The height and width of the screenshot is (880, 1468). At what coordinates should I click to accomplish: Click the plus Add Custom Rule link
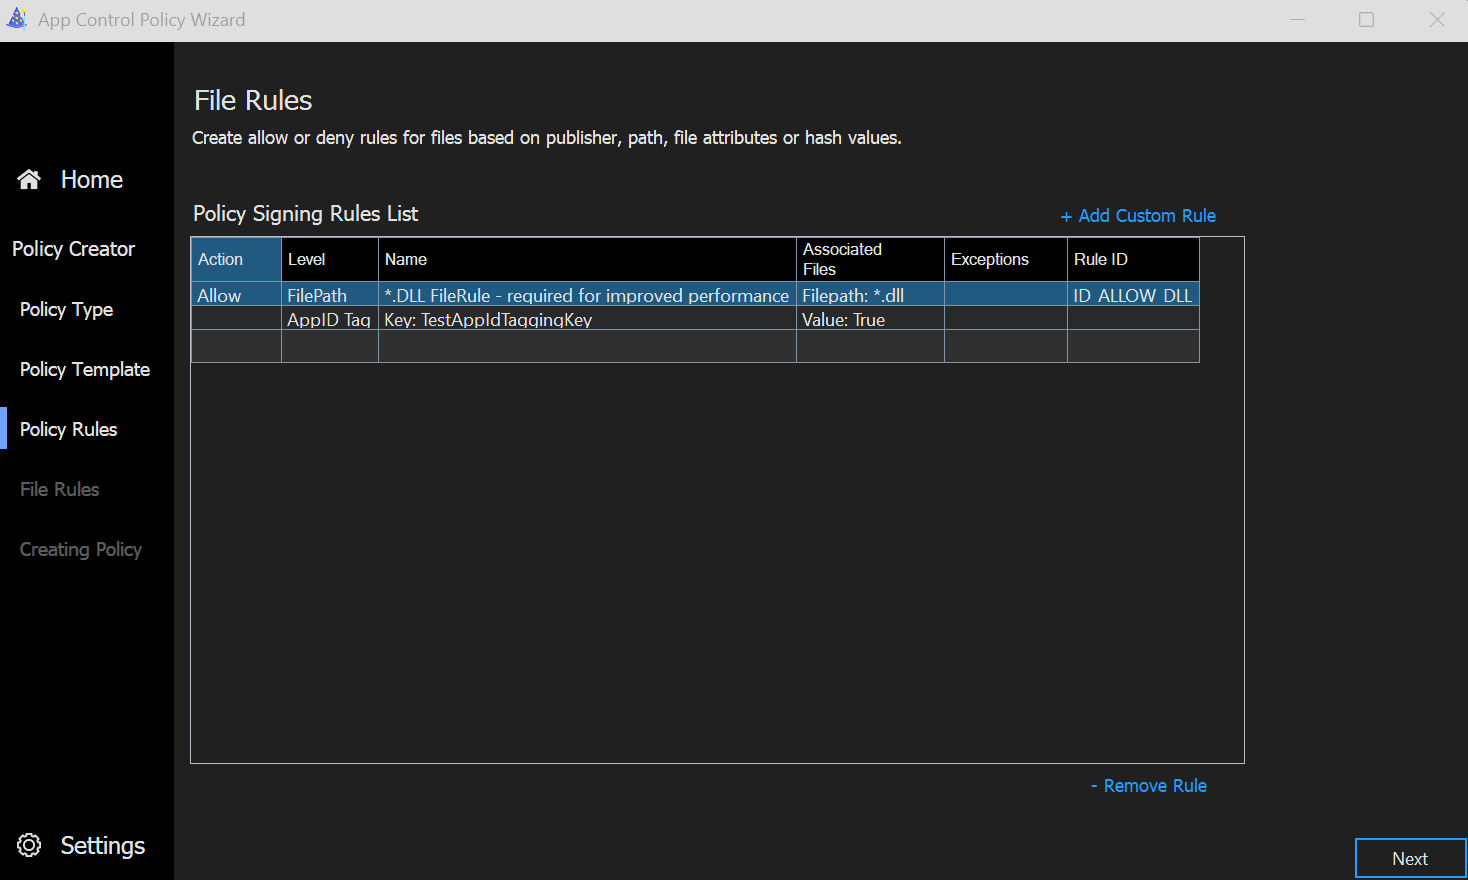pyautogui.click(x=1138, y=216)
